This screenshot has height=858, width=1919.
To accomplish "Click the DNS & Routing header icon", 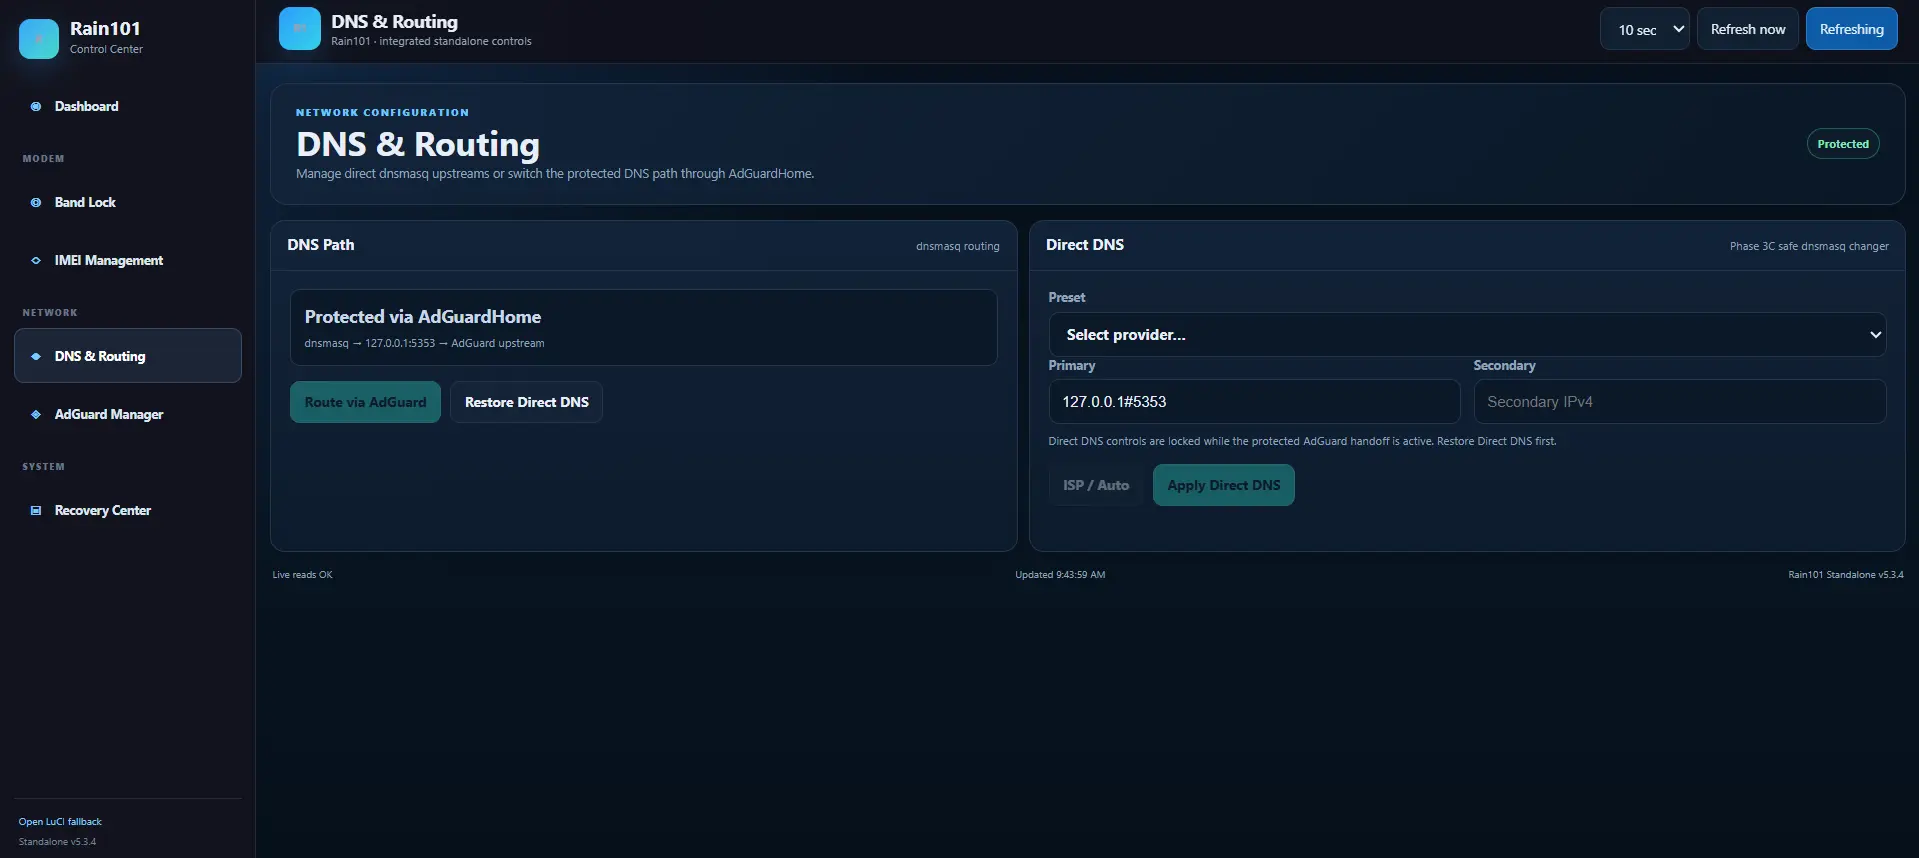I will click(x=300, y=29).
